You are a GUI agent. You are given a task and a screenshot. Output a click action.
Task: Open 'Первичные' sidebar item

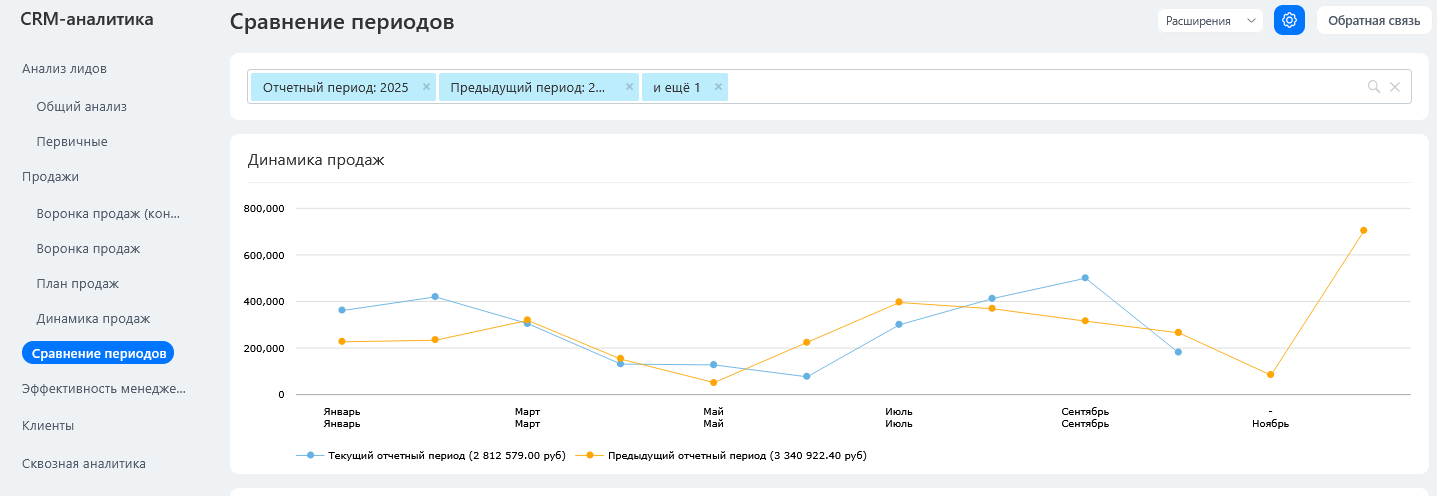click(x=72, y=142)
